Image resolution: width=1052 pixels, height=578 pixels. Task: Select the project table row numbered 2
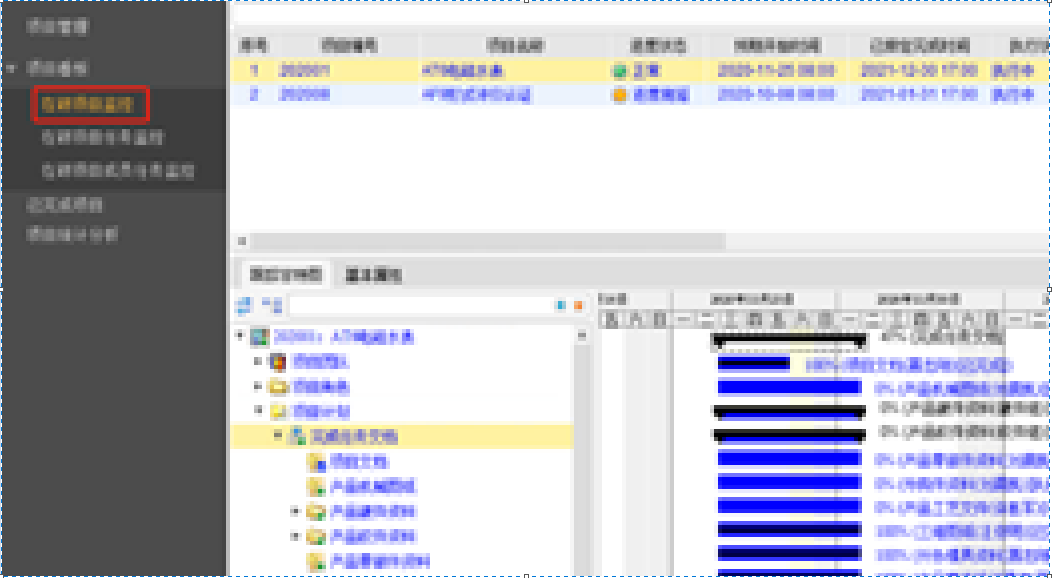click(x=641, y=95)
